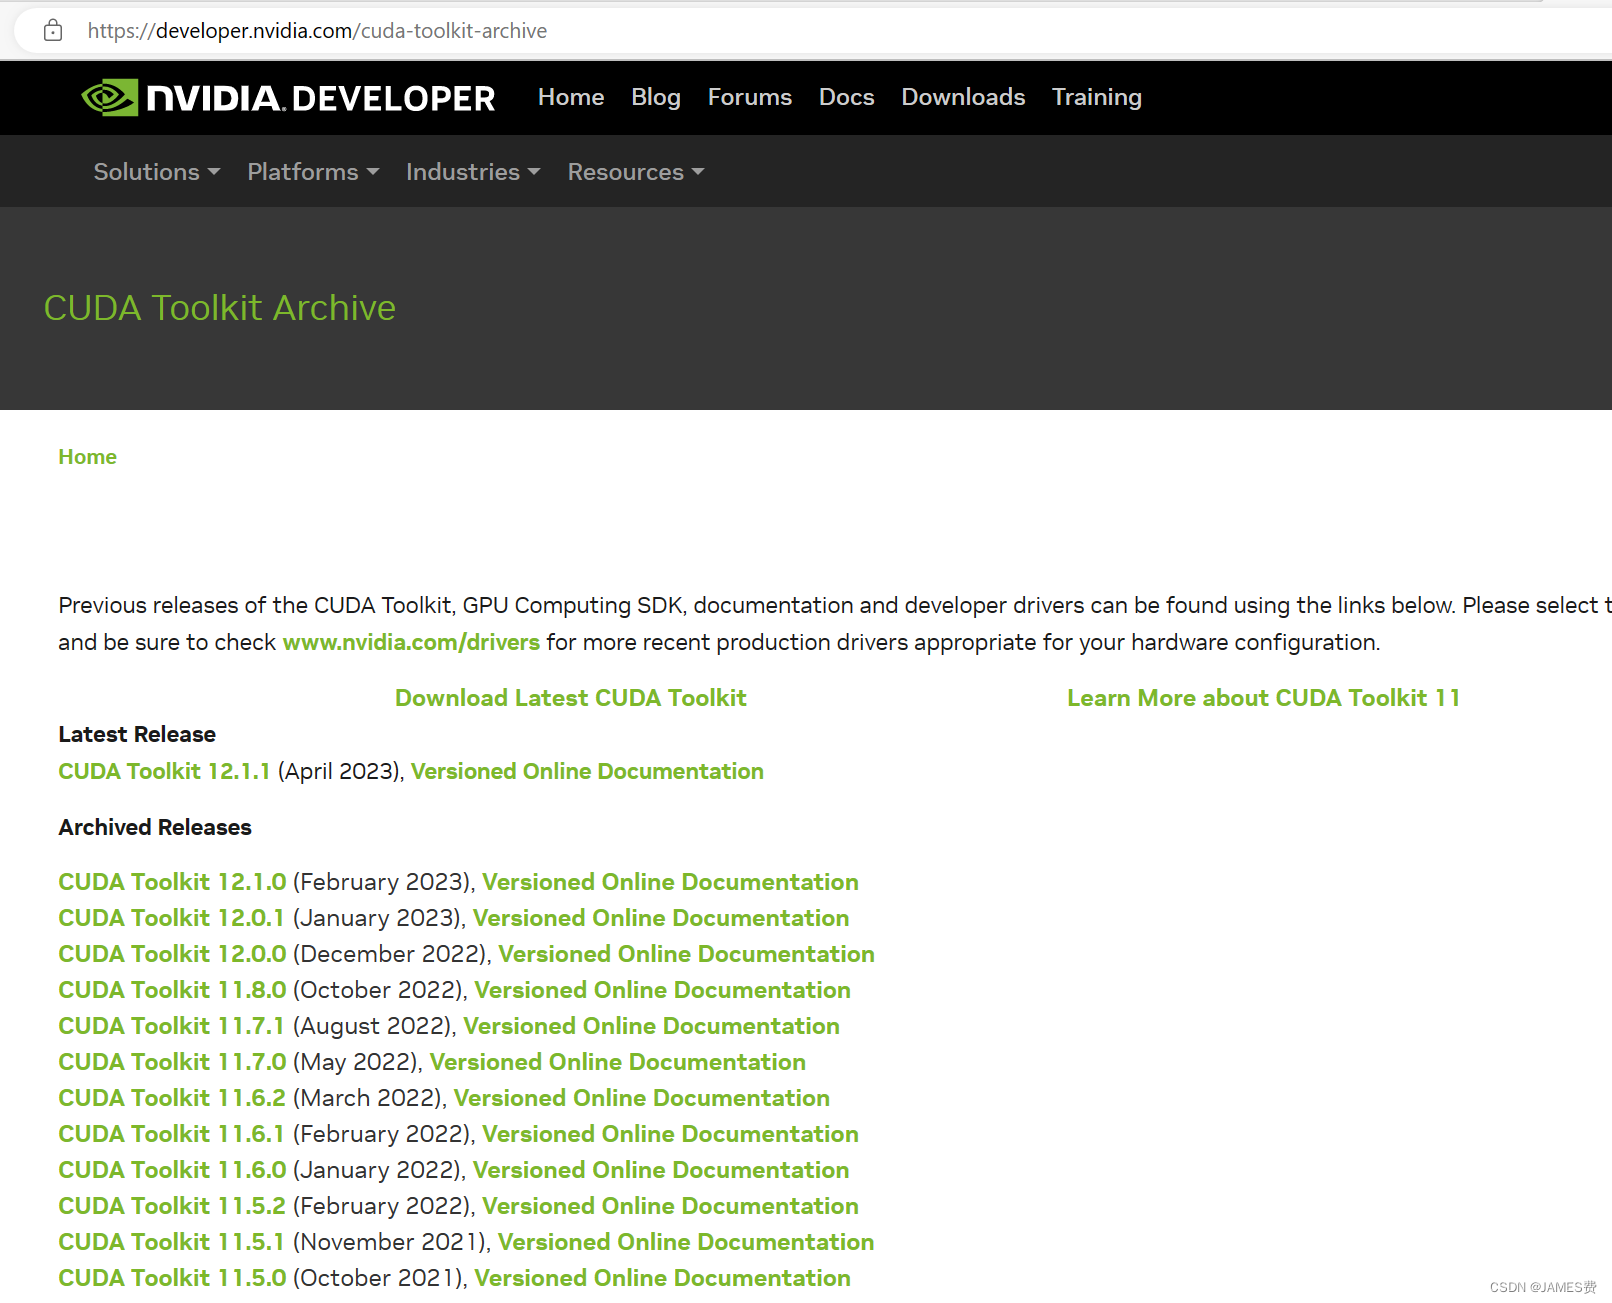This screenshot has height=1303, width=1612.
Task: Open CUDA Toolkit 12.0.1 link
Action: click(171, 918)
